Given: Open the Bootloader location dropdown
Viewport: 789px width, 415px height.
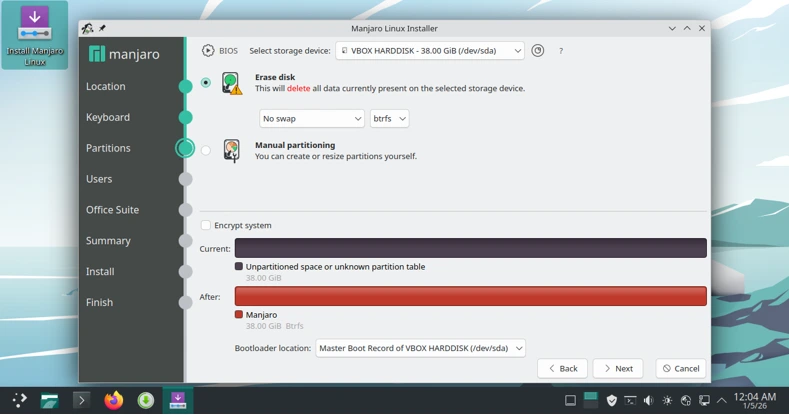Looking at the screenshot, I should [420, 348].
